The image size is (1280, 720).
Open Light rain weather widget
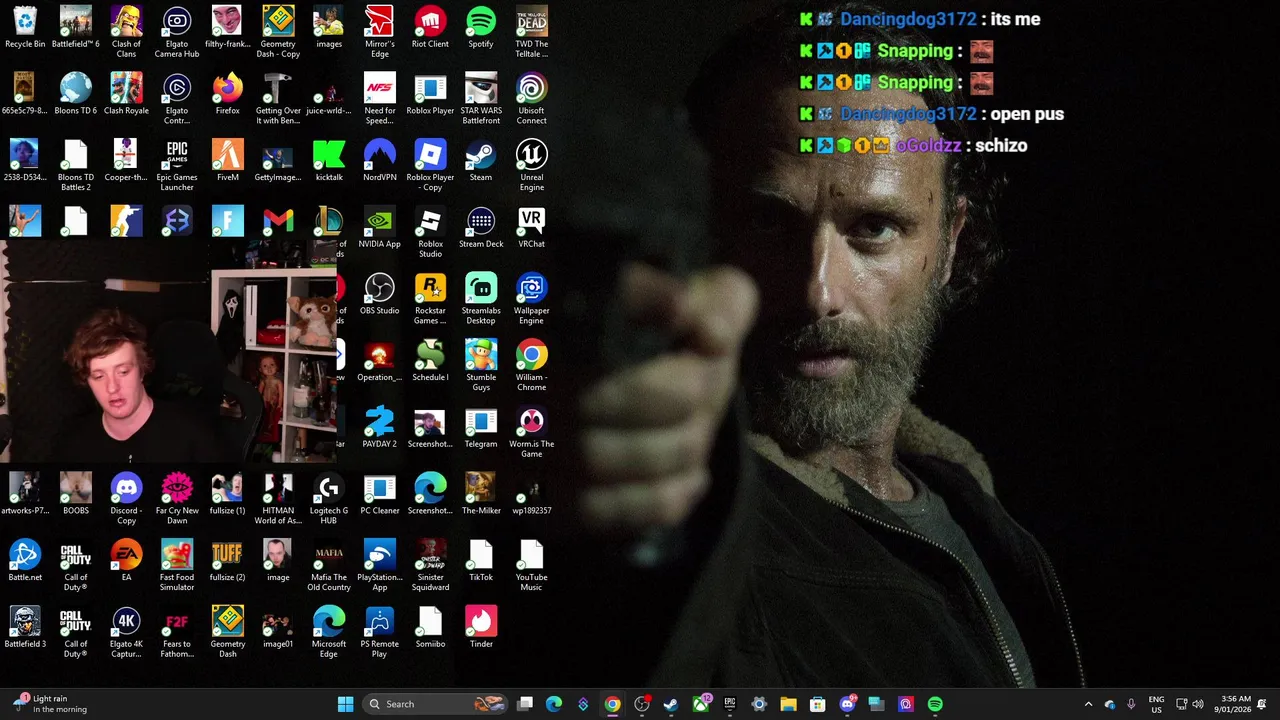(50, 704)
